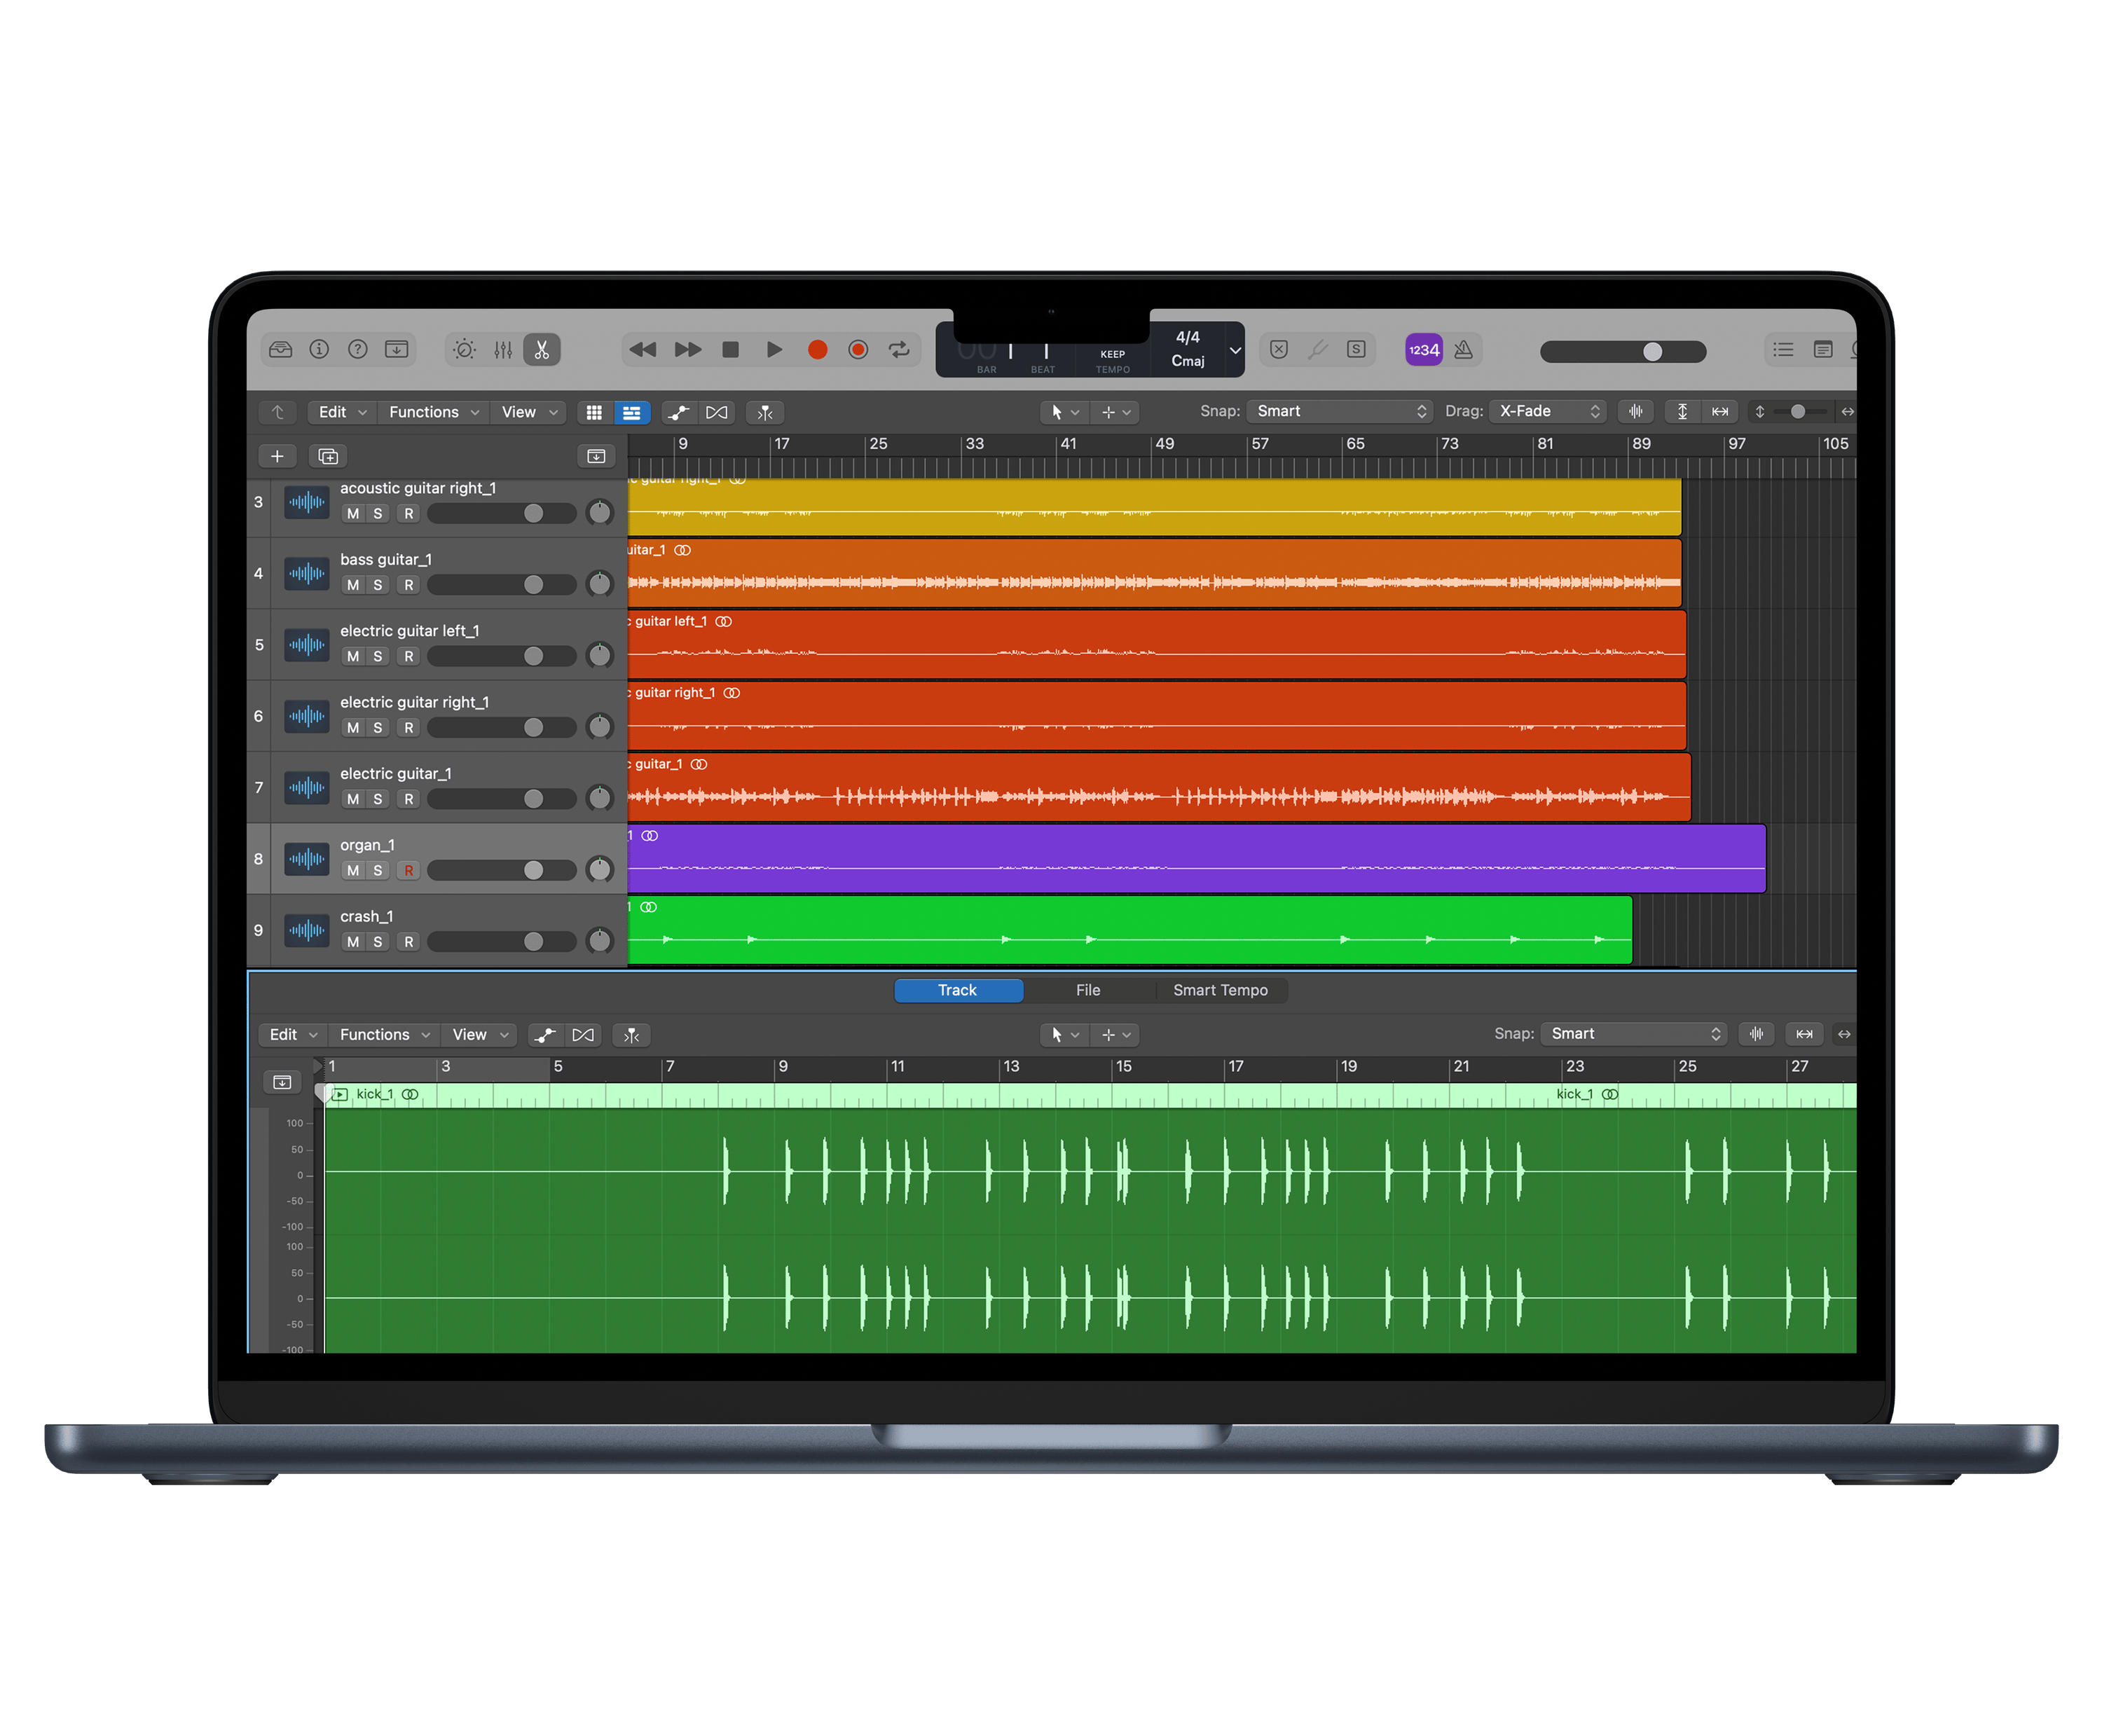The width and height of the screenshot is (2102, 1736).
Task: Enable the count-in 1234 button
Action: tap(1423, 350)
